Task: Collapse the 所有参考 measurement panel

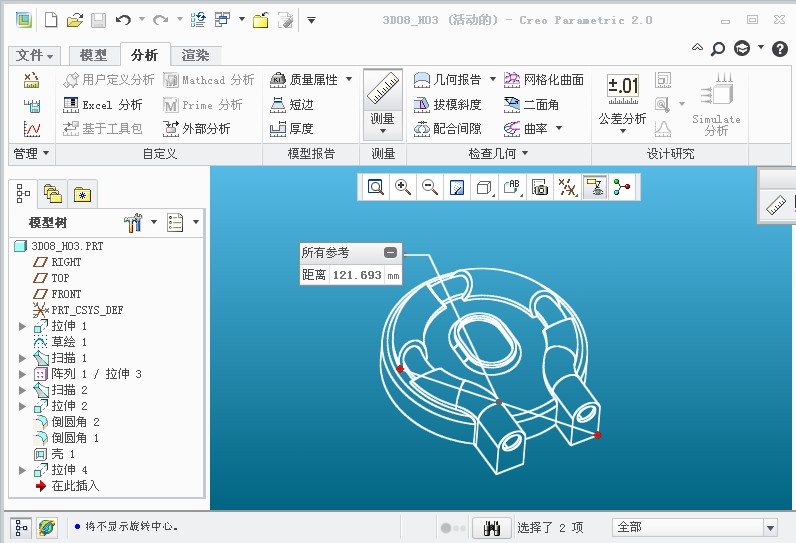Action: coord(390,253)
